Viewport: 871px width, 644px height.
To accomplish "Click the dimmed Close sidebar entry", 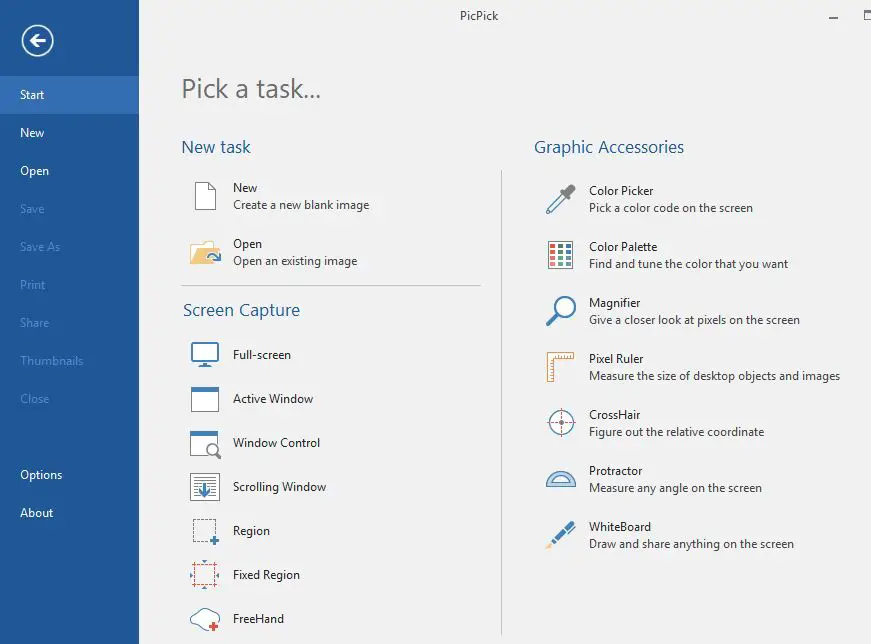I will (69, 399).
